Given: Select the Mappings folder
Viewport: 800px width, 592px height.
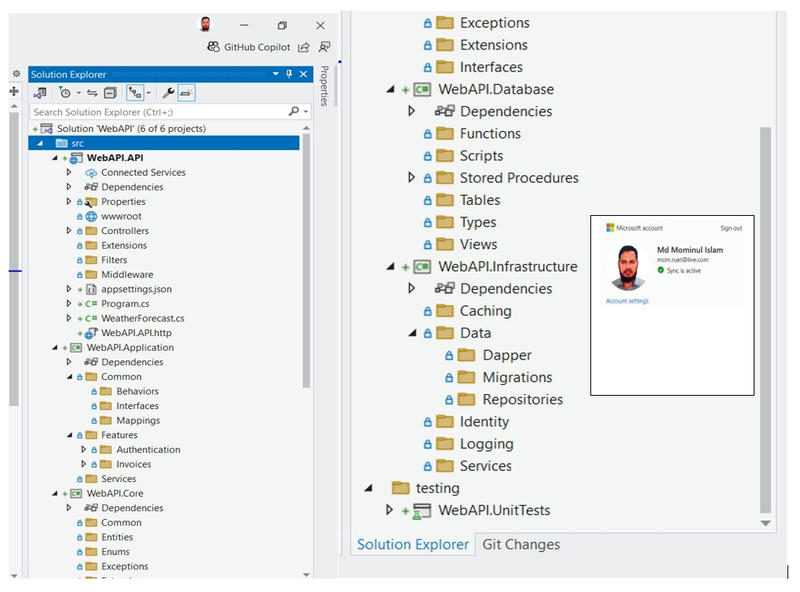Looking at the screenshot, I should click(138, 421).
